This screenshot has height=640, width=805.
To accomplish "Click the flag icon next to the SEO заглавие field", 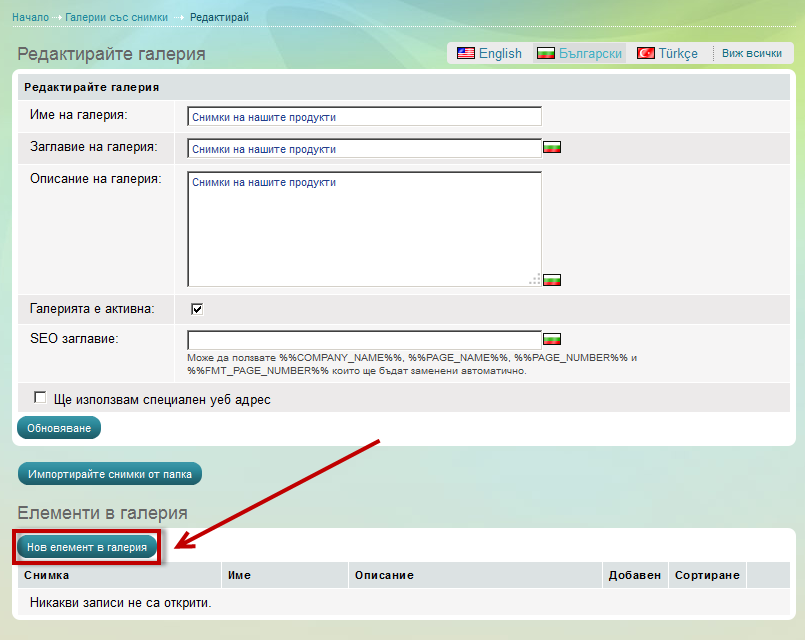I will pos(552,339).
